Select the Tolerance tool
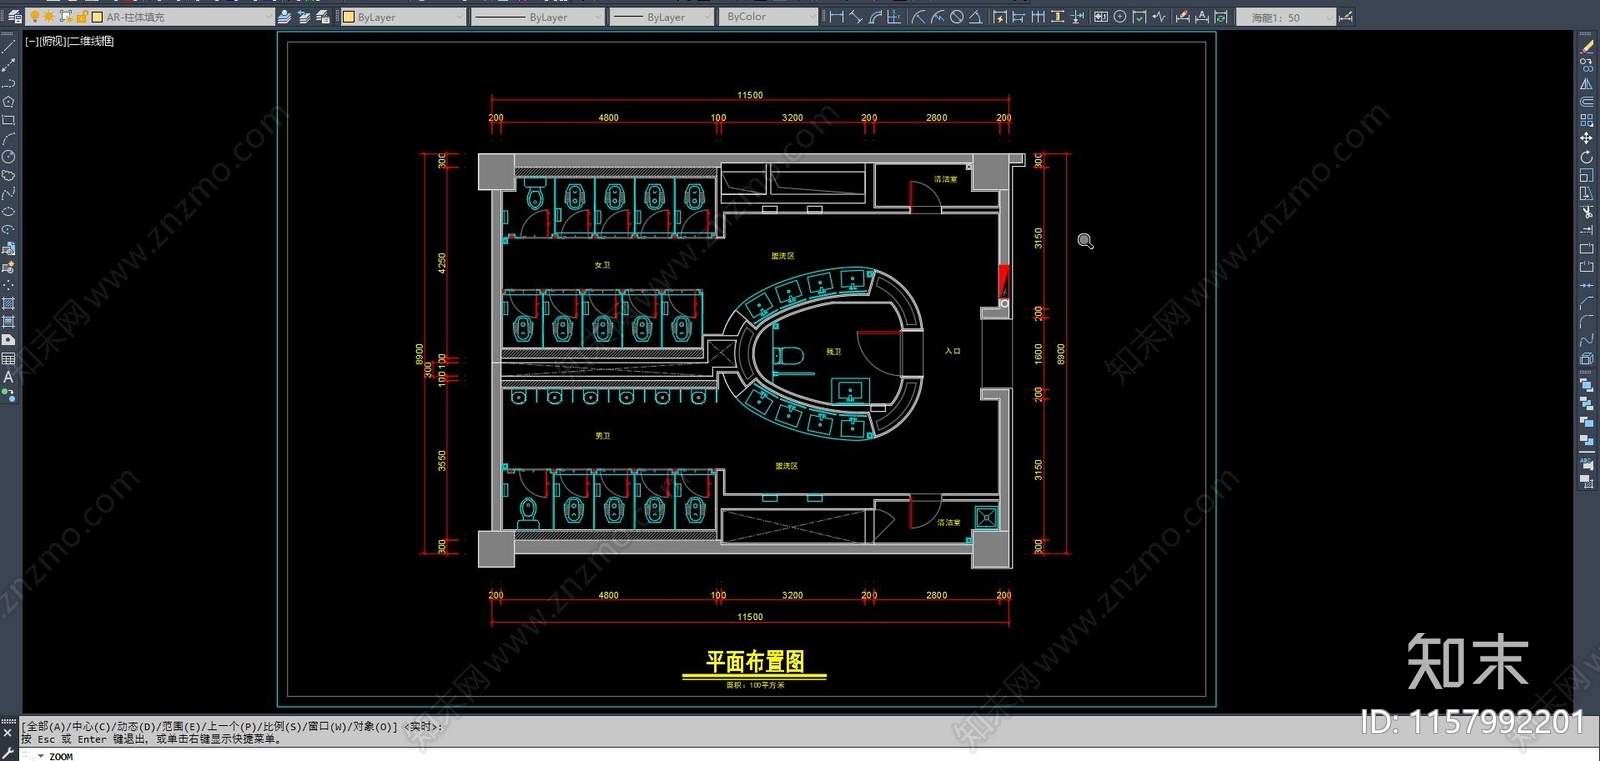The width and height of the screenshot is (1600, 761). [x=1100, y=17]
